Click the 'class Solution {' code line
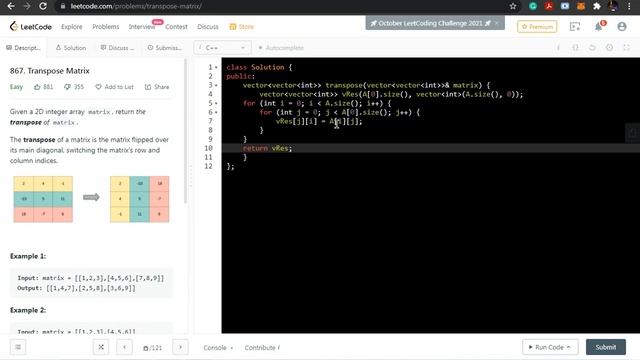The height and width of the screenshot is (360, 640). pyautogui.click(x=259, y=67)
